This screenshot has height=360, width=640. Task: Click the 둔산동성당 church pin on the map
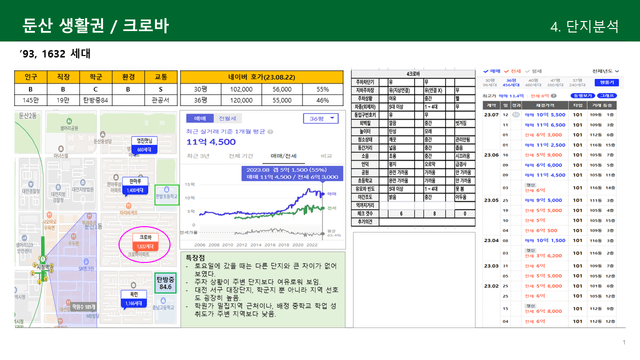tap(102, 134)
